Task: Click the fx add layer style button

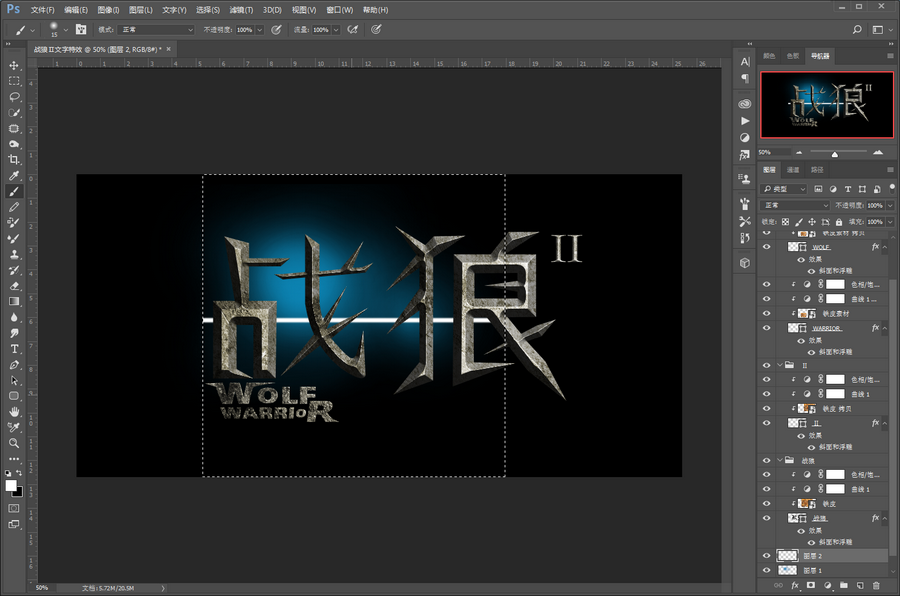Action: click(x=795, y=585)
